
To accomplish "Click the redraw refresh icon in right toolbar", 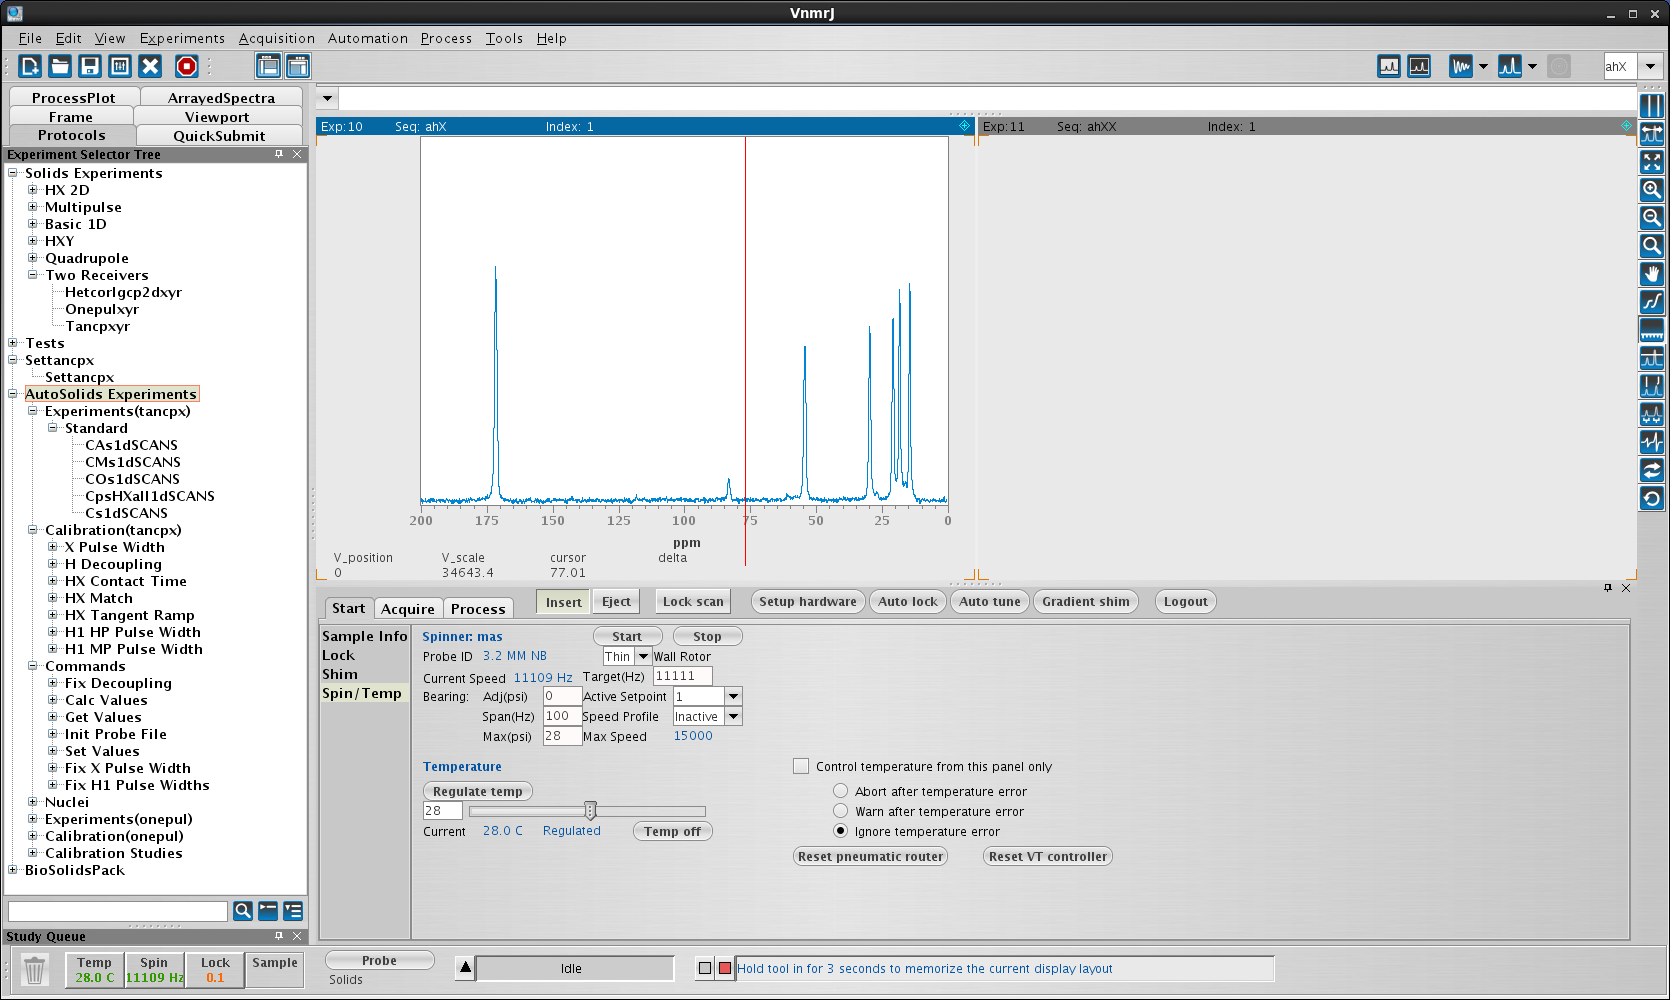I will tap(1652, 497).
